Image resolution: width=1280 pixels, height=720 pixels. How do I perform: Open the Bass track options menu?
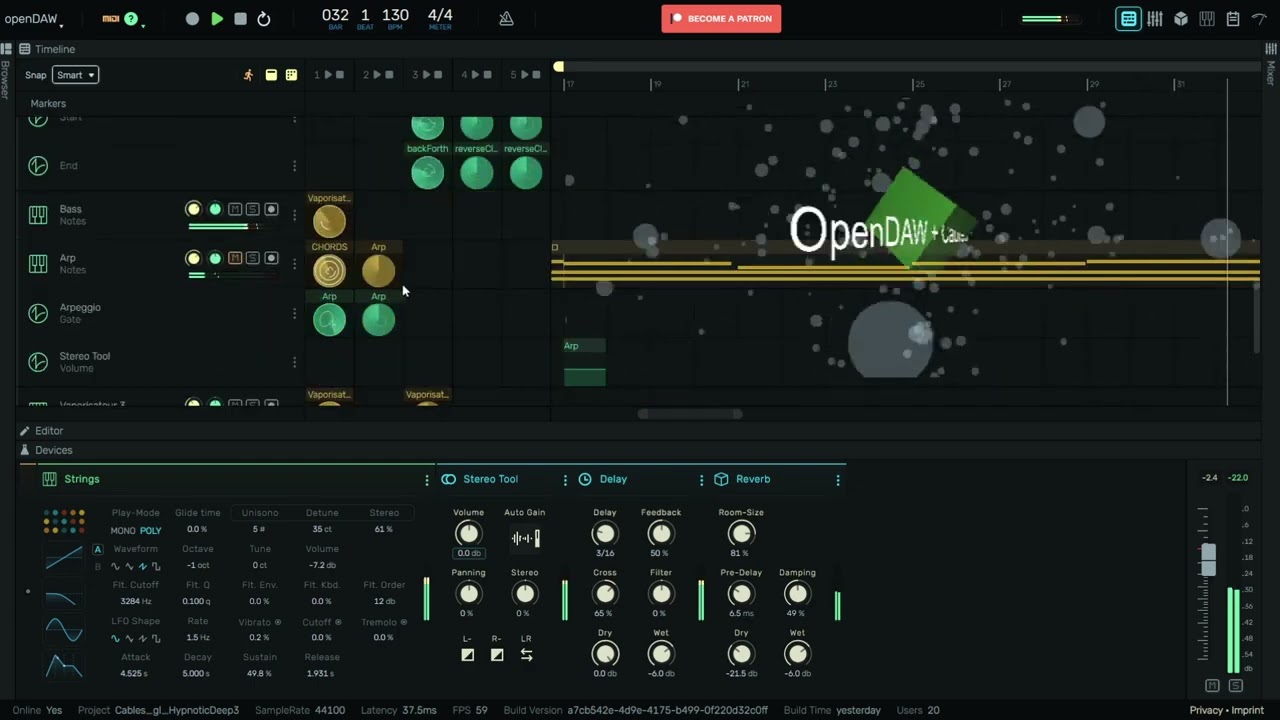coord(294,215)
